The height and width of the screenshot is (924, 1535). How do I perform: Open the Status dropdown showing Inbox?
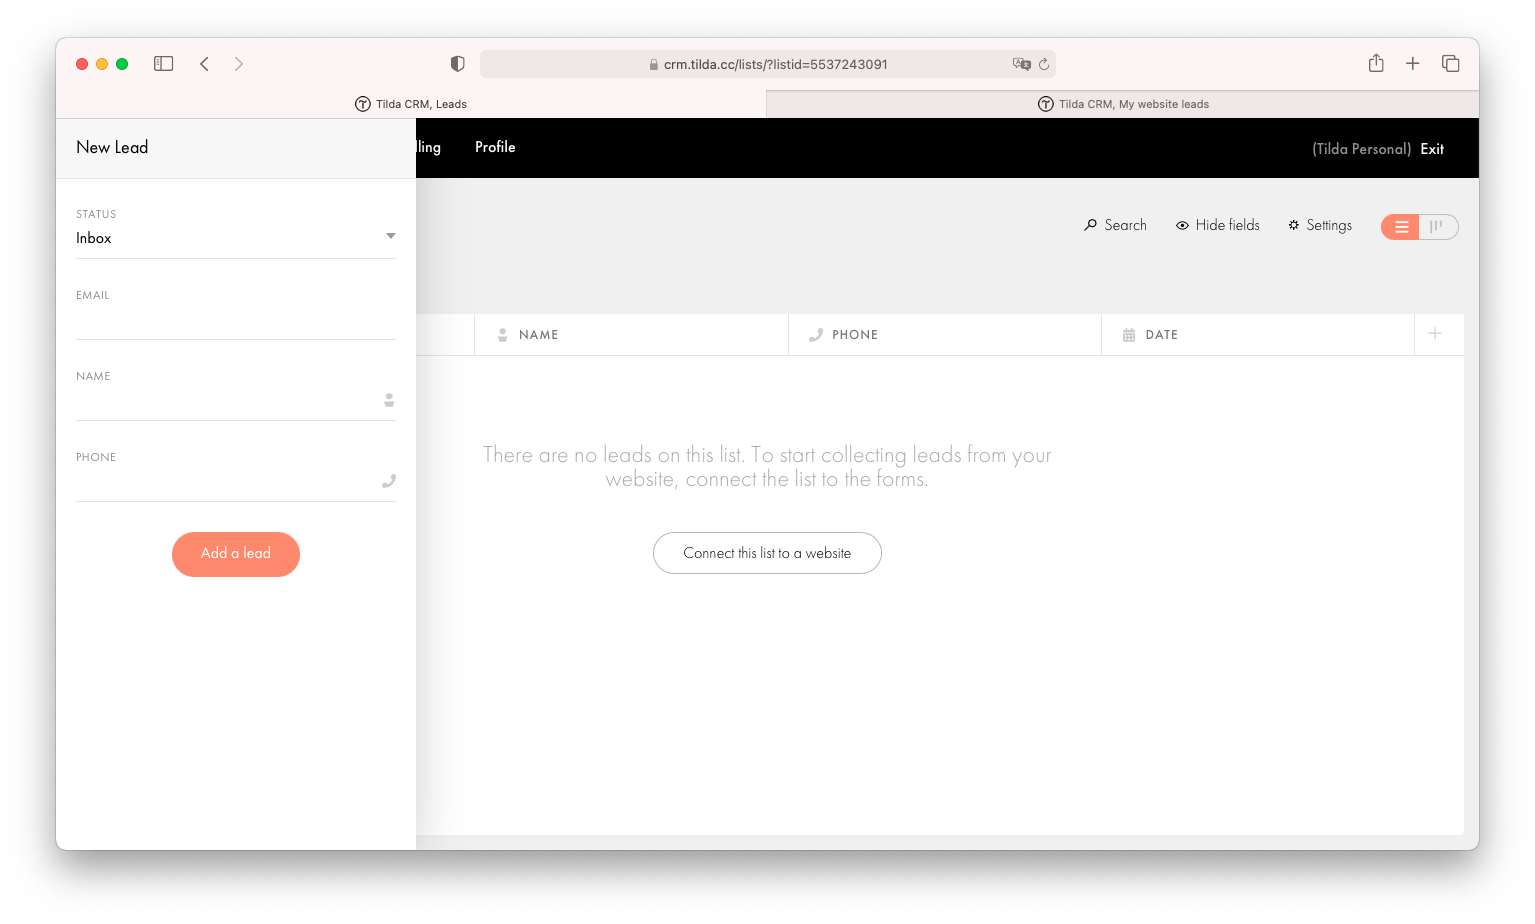[x=235, y=237]
